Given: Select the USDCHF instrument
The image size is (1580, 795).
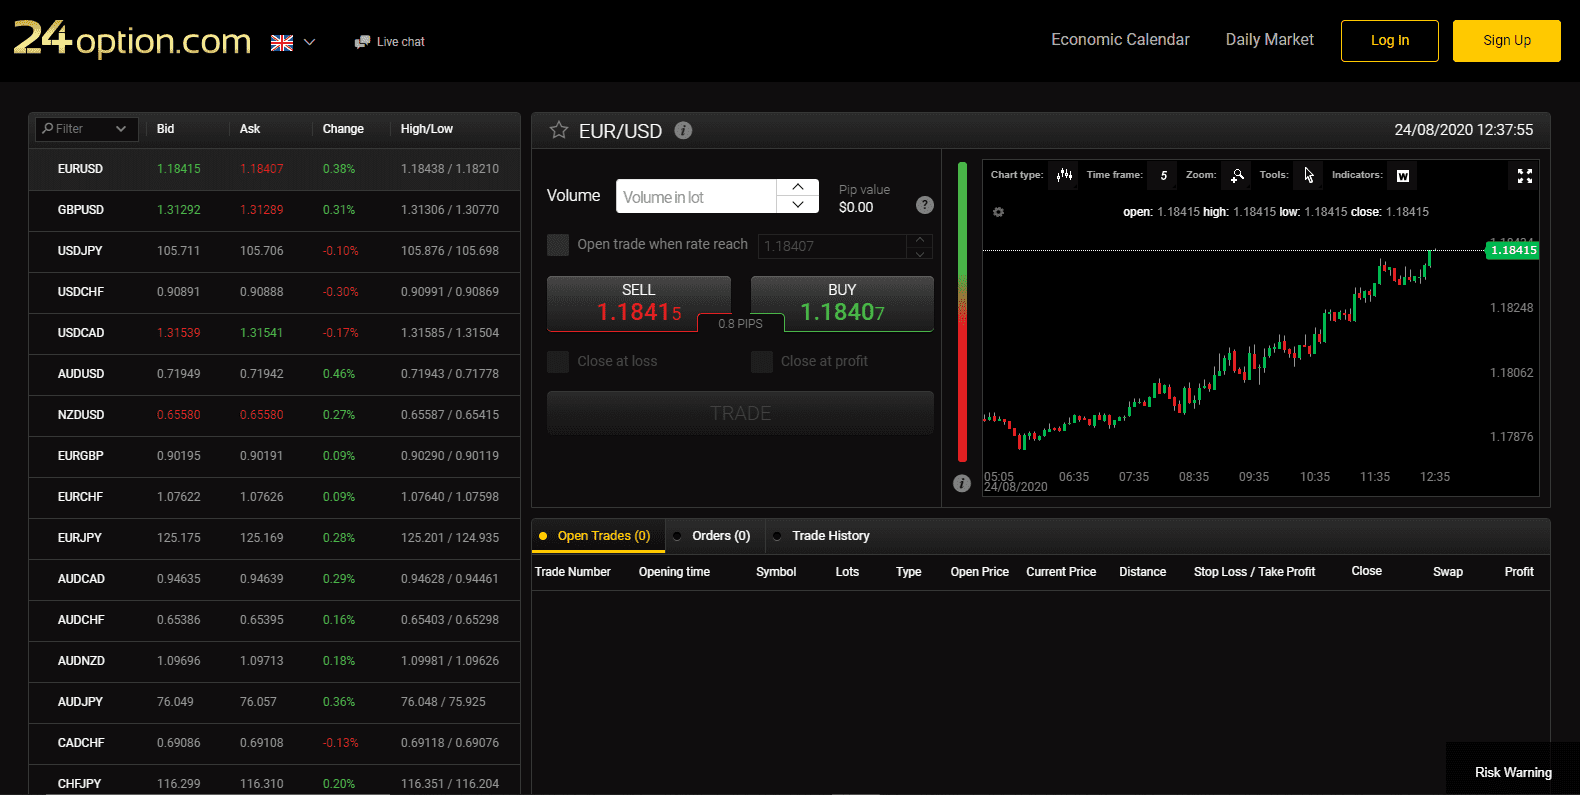Looking at the screenshot, I should [275, 292].
